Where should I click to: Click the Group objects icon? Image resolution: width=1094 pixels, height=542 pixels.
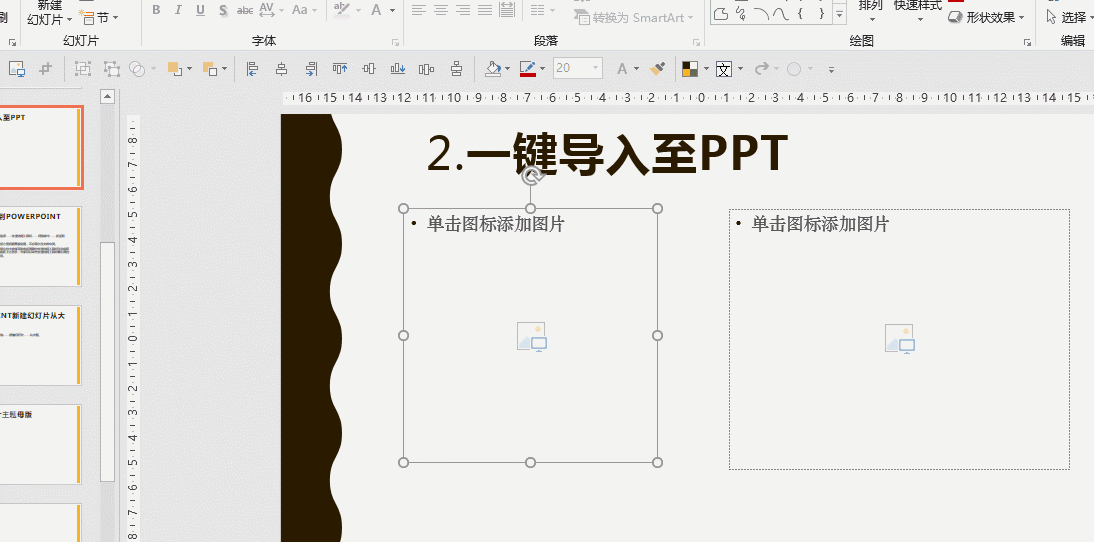point(83,68)
